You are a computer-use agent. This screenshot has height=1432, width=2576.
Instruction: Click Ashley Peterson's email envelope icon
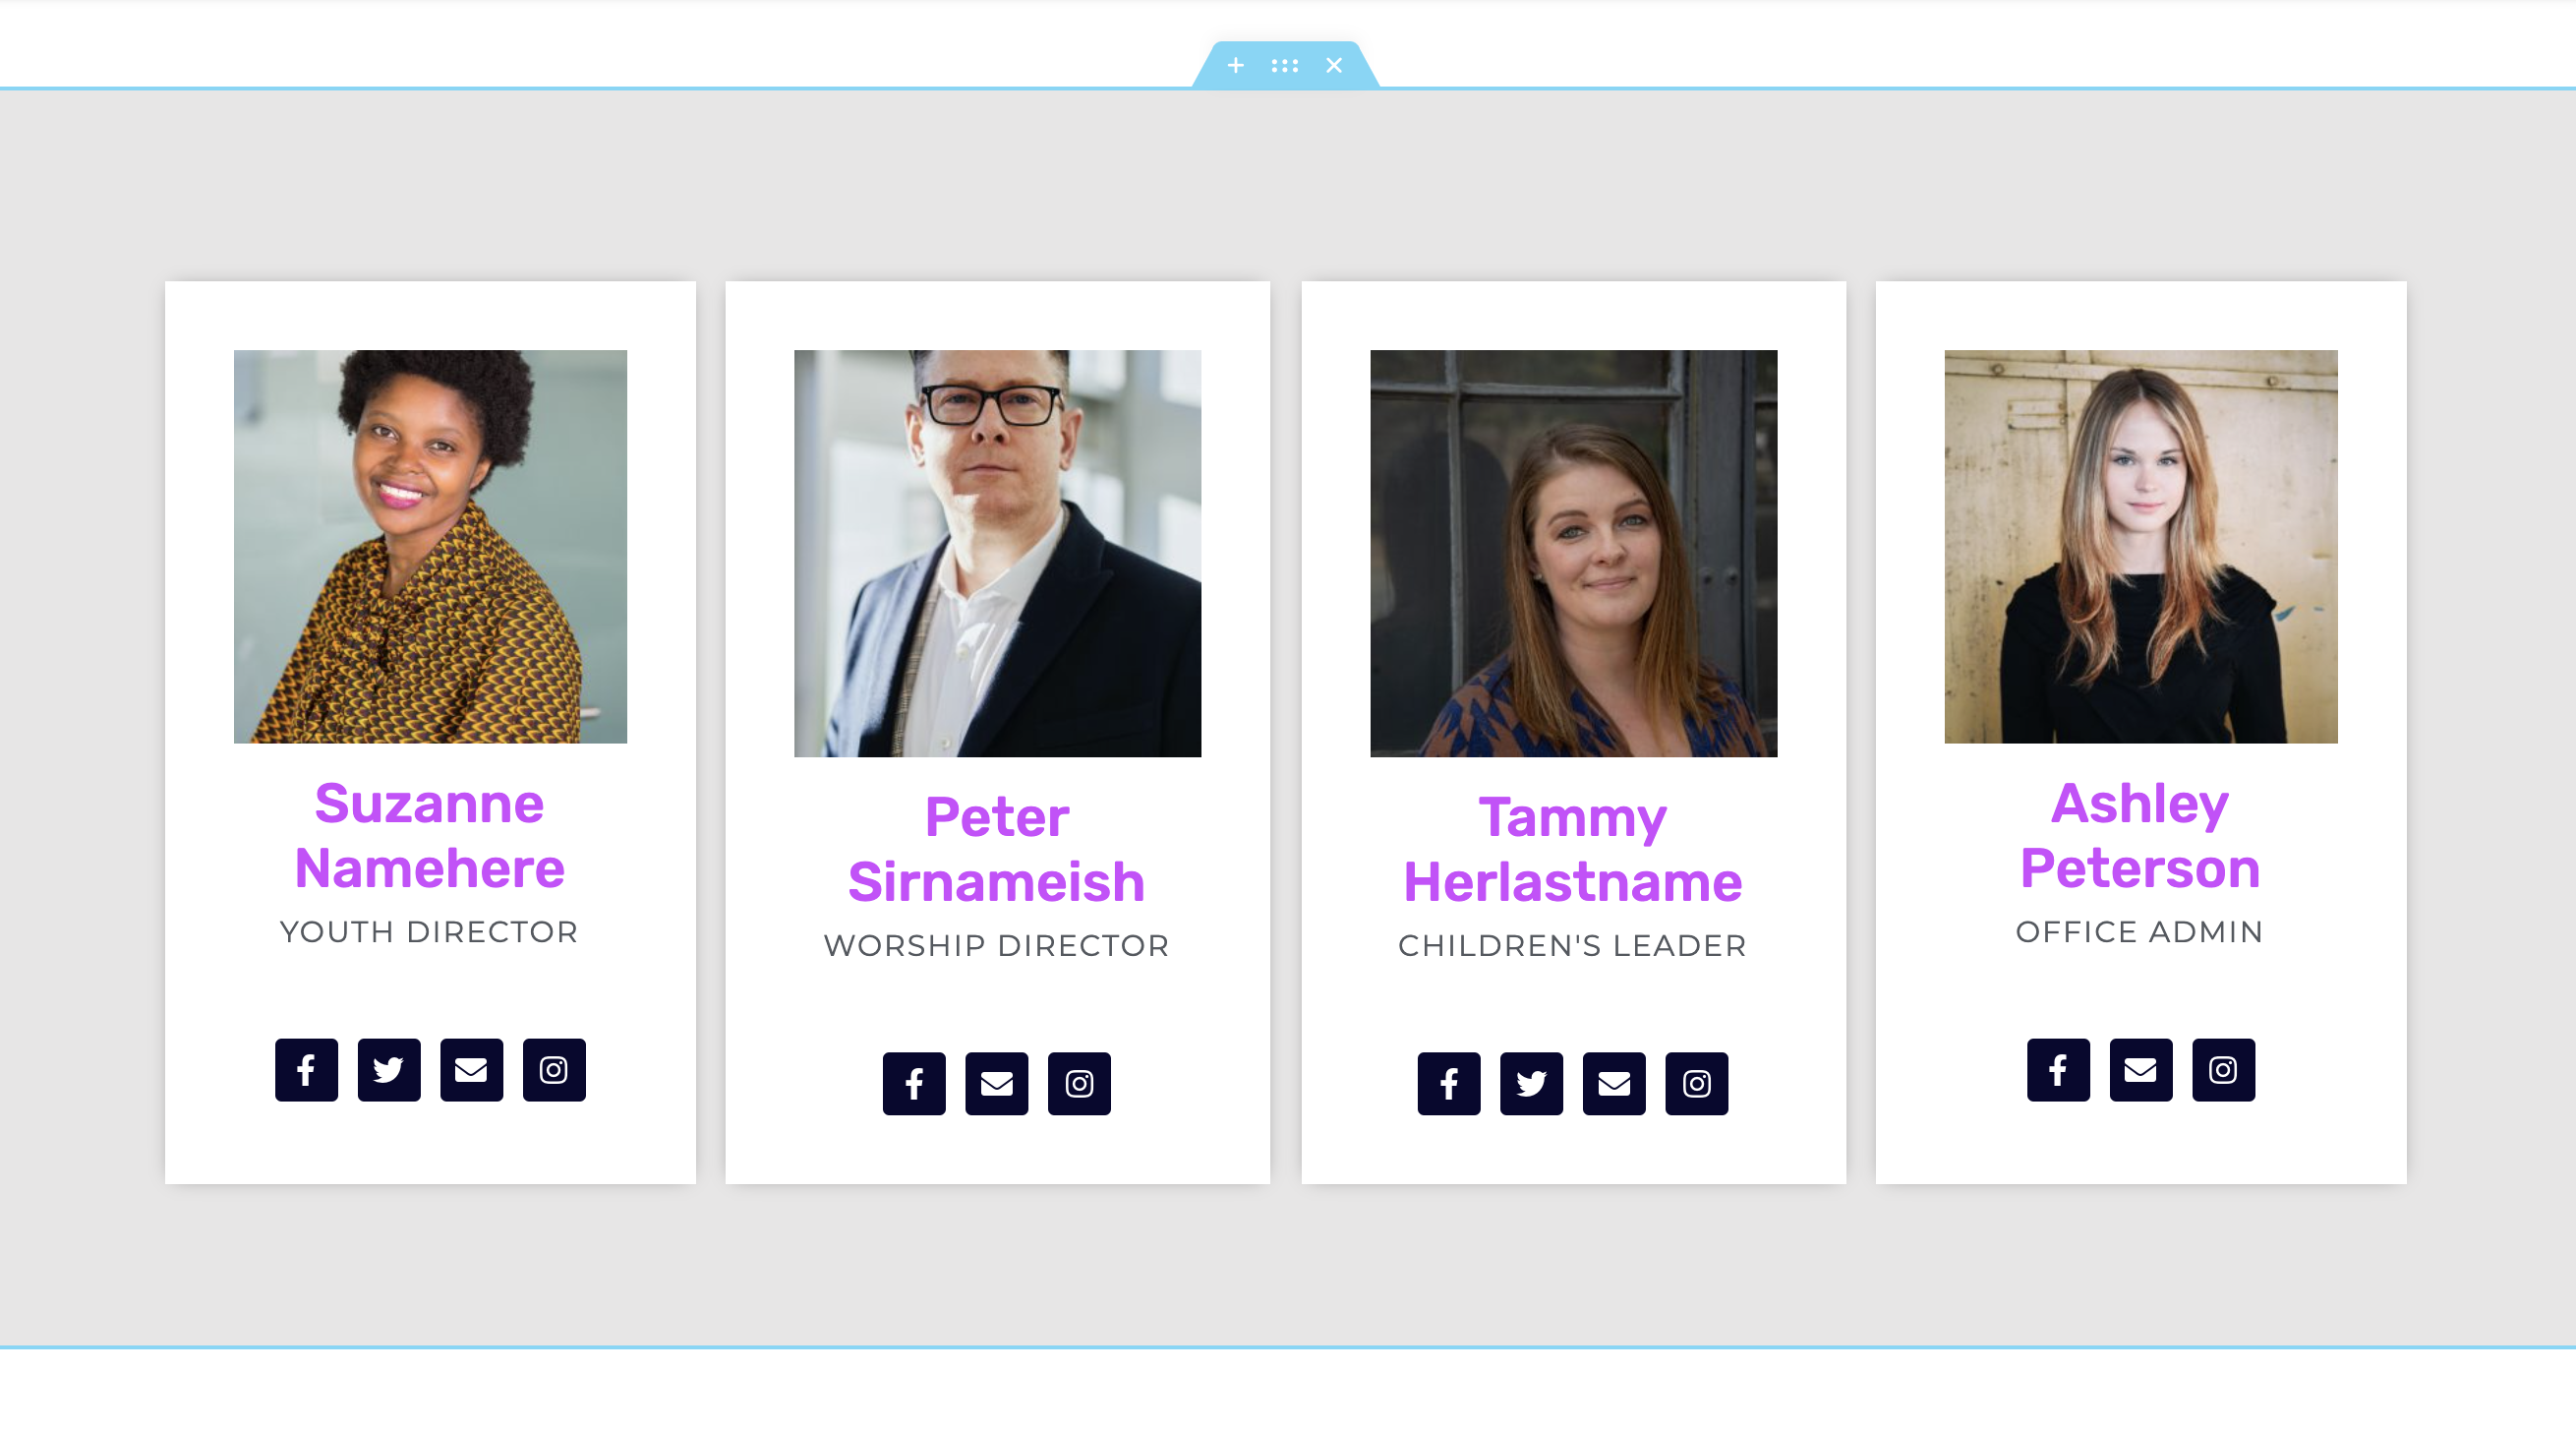click(x=2140, y=1070)
